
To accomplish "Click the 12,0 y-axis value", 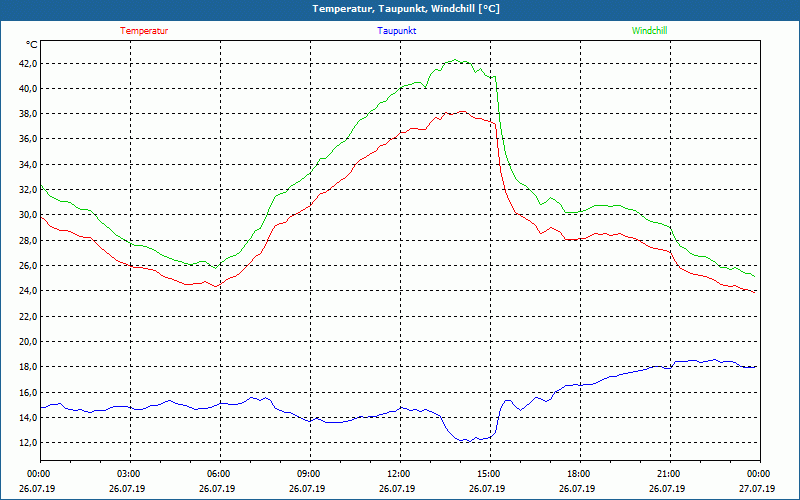I will (x=28, y=443).
